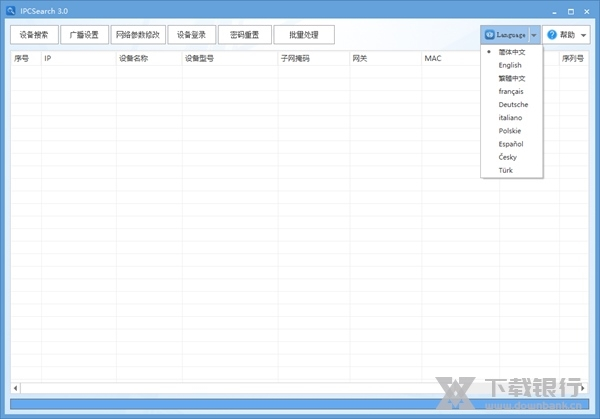Choose English from the language menu
The width and height of the screenshot is (600, 419).
point(512,65)
